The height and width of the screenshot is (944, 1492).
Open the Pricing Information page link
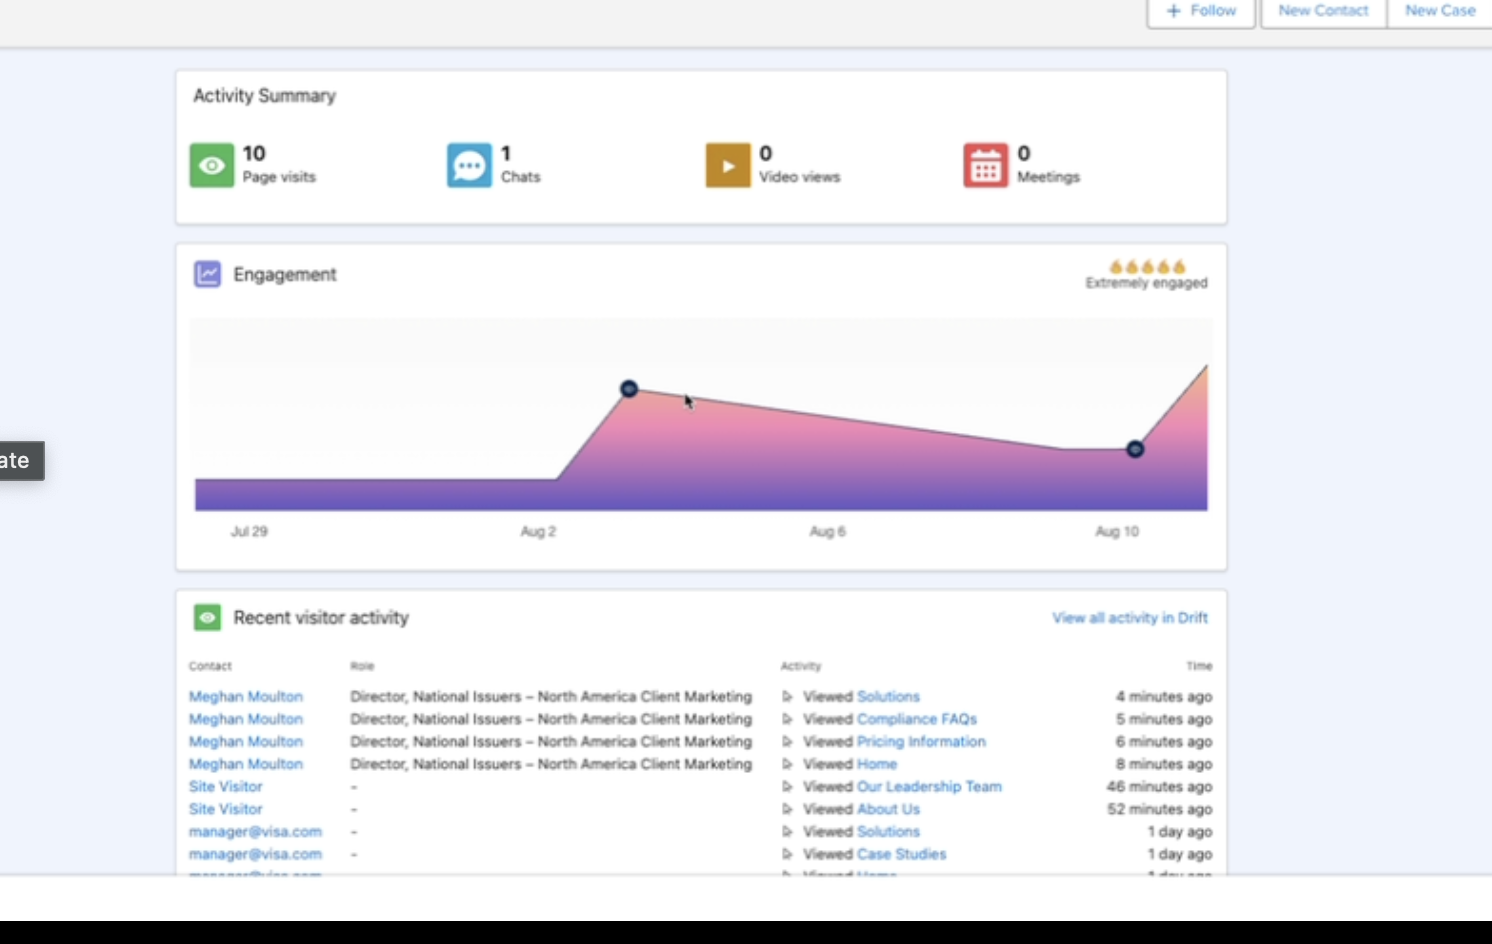pyautogui.click(x=921, y=741)
